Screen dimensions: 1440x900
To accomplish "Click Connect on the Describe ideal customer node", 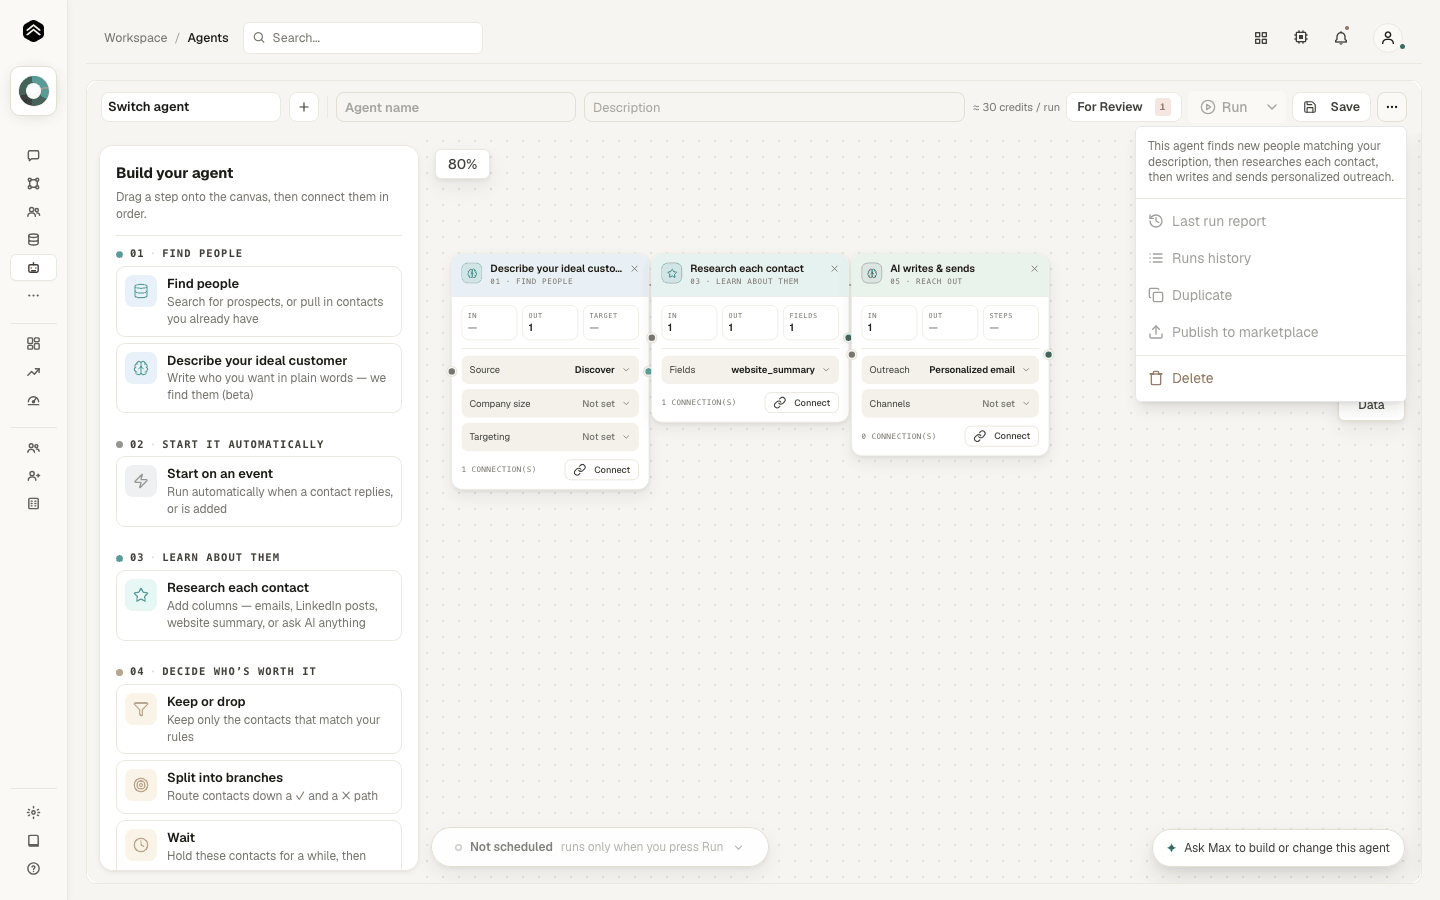I will tap(602, 470).
